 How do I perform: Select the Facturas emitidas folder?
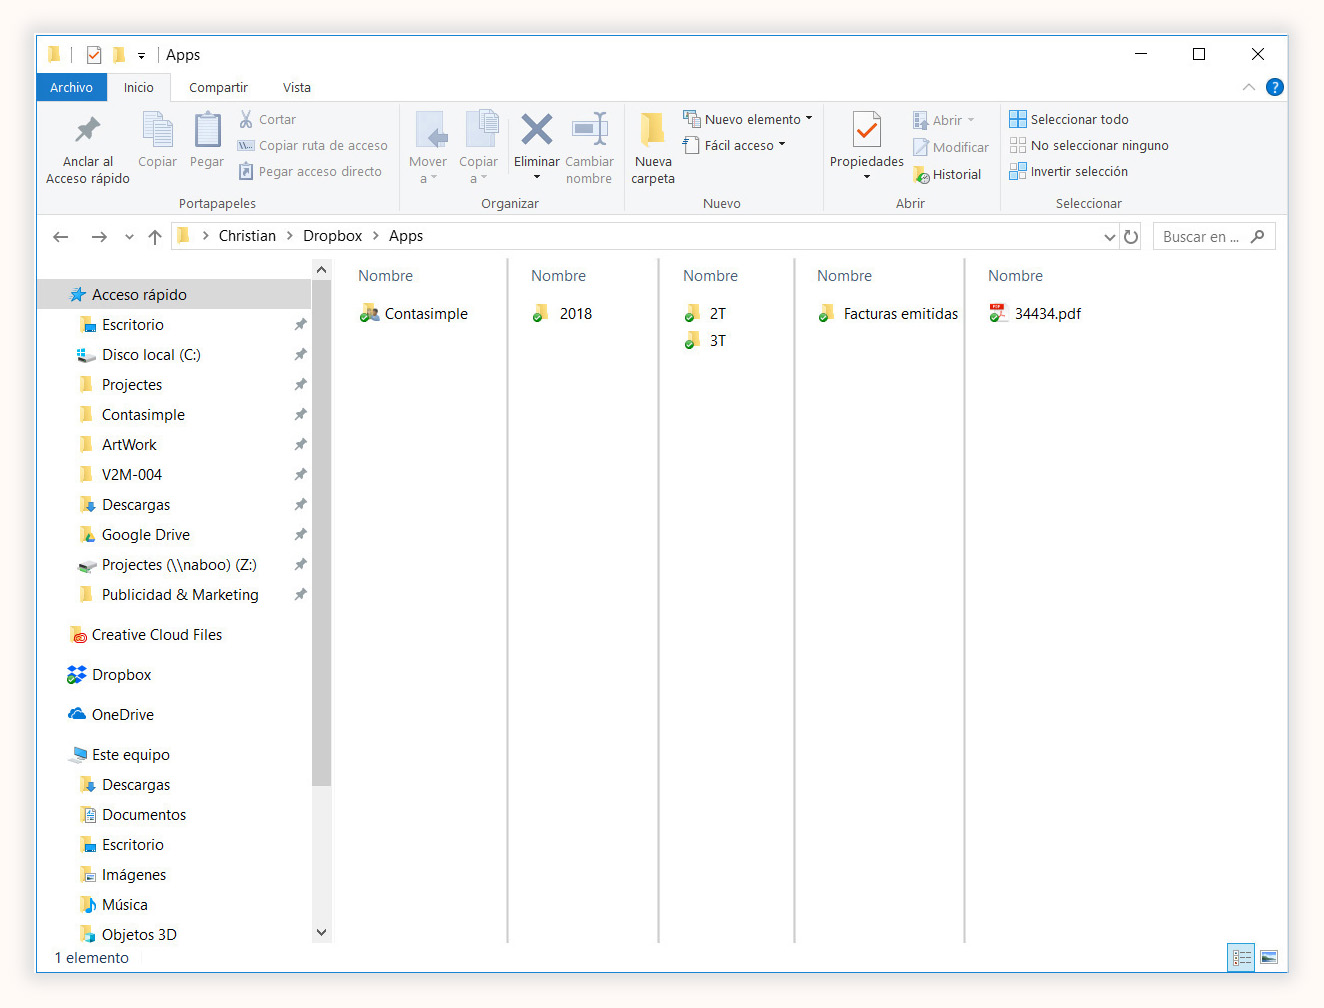[888, 314]
